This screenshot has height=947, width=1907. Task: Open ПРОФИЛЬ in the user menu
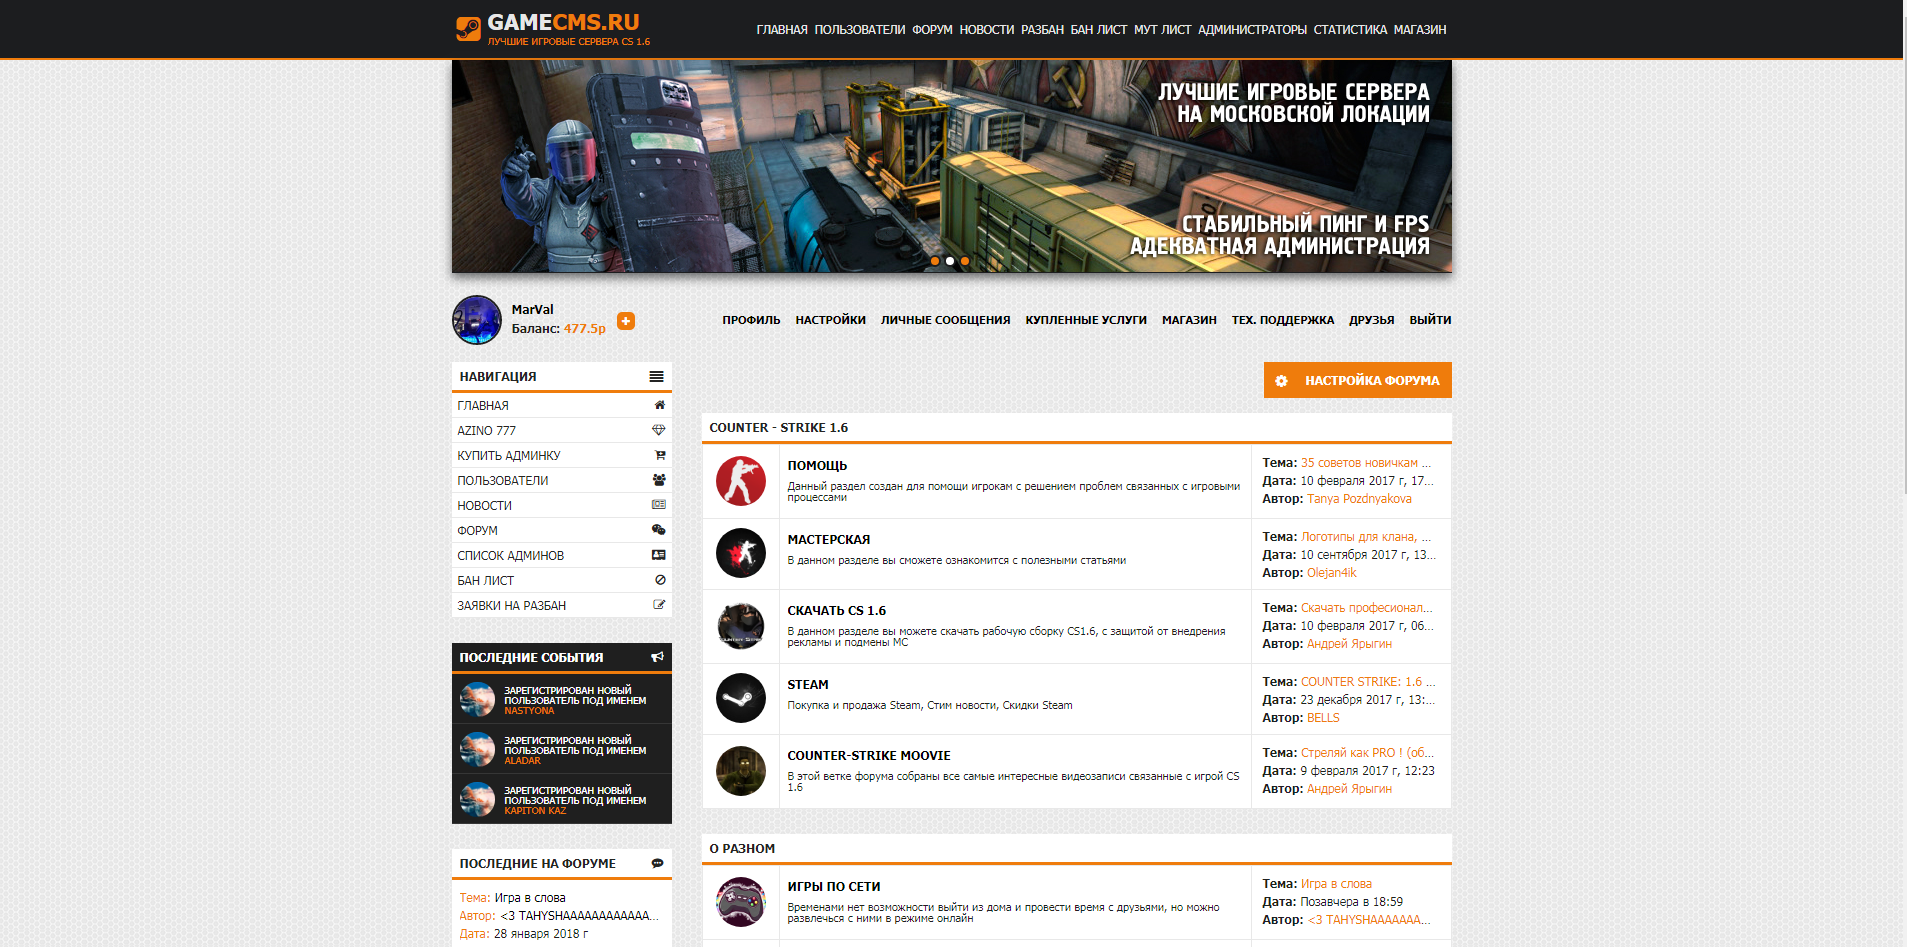click(751, 320)
